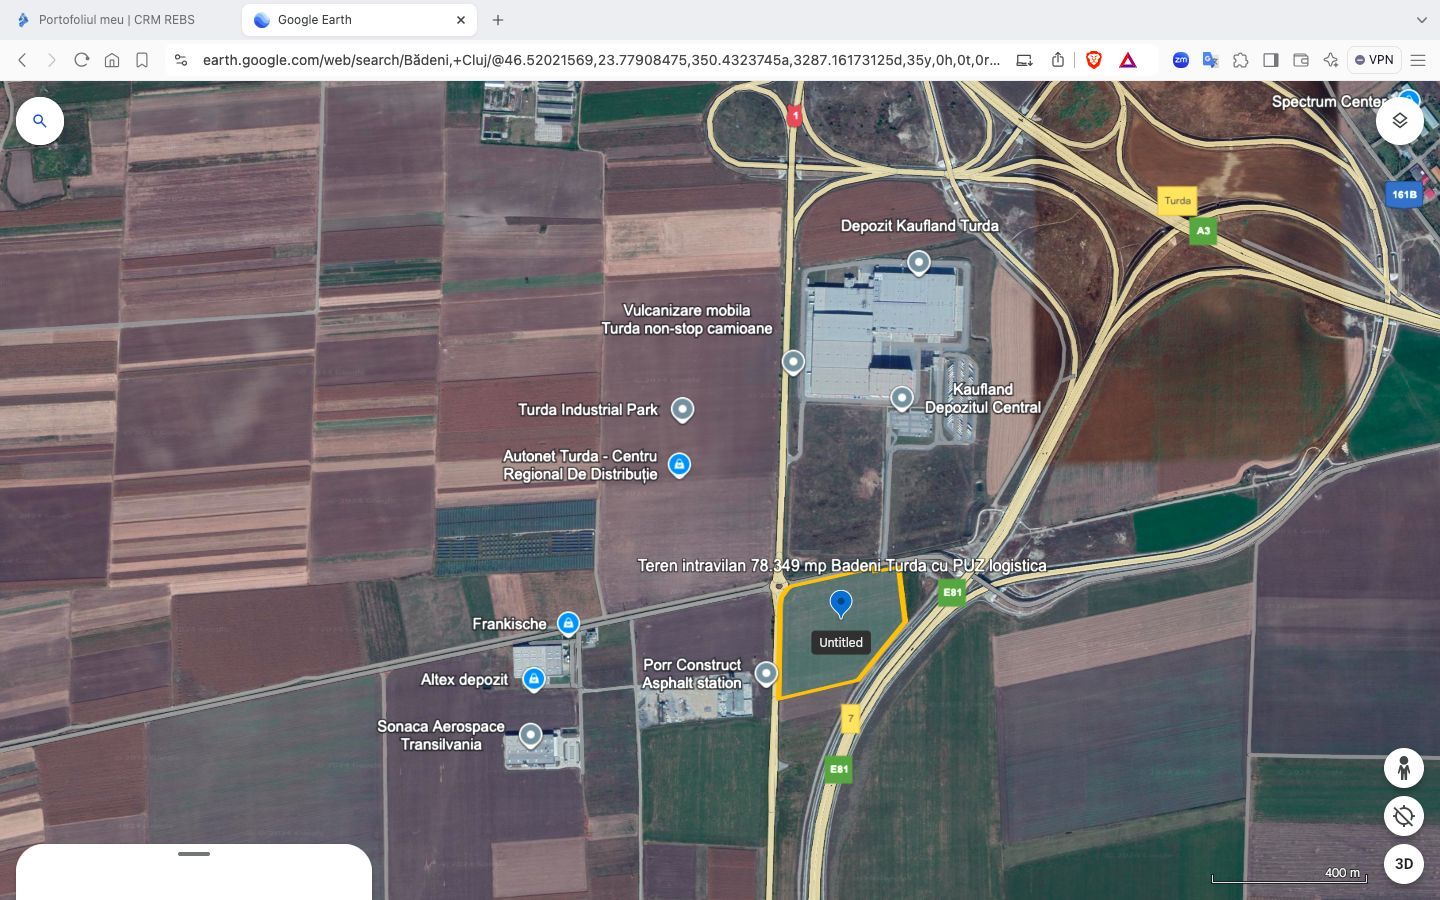Open a new browser tab

pos(498,19)
